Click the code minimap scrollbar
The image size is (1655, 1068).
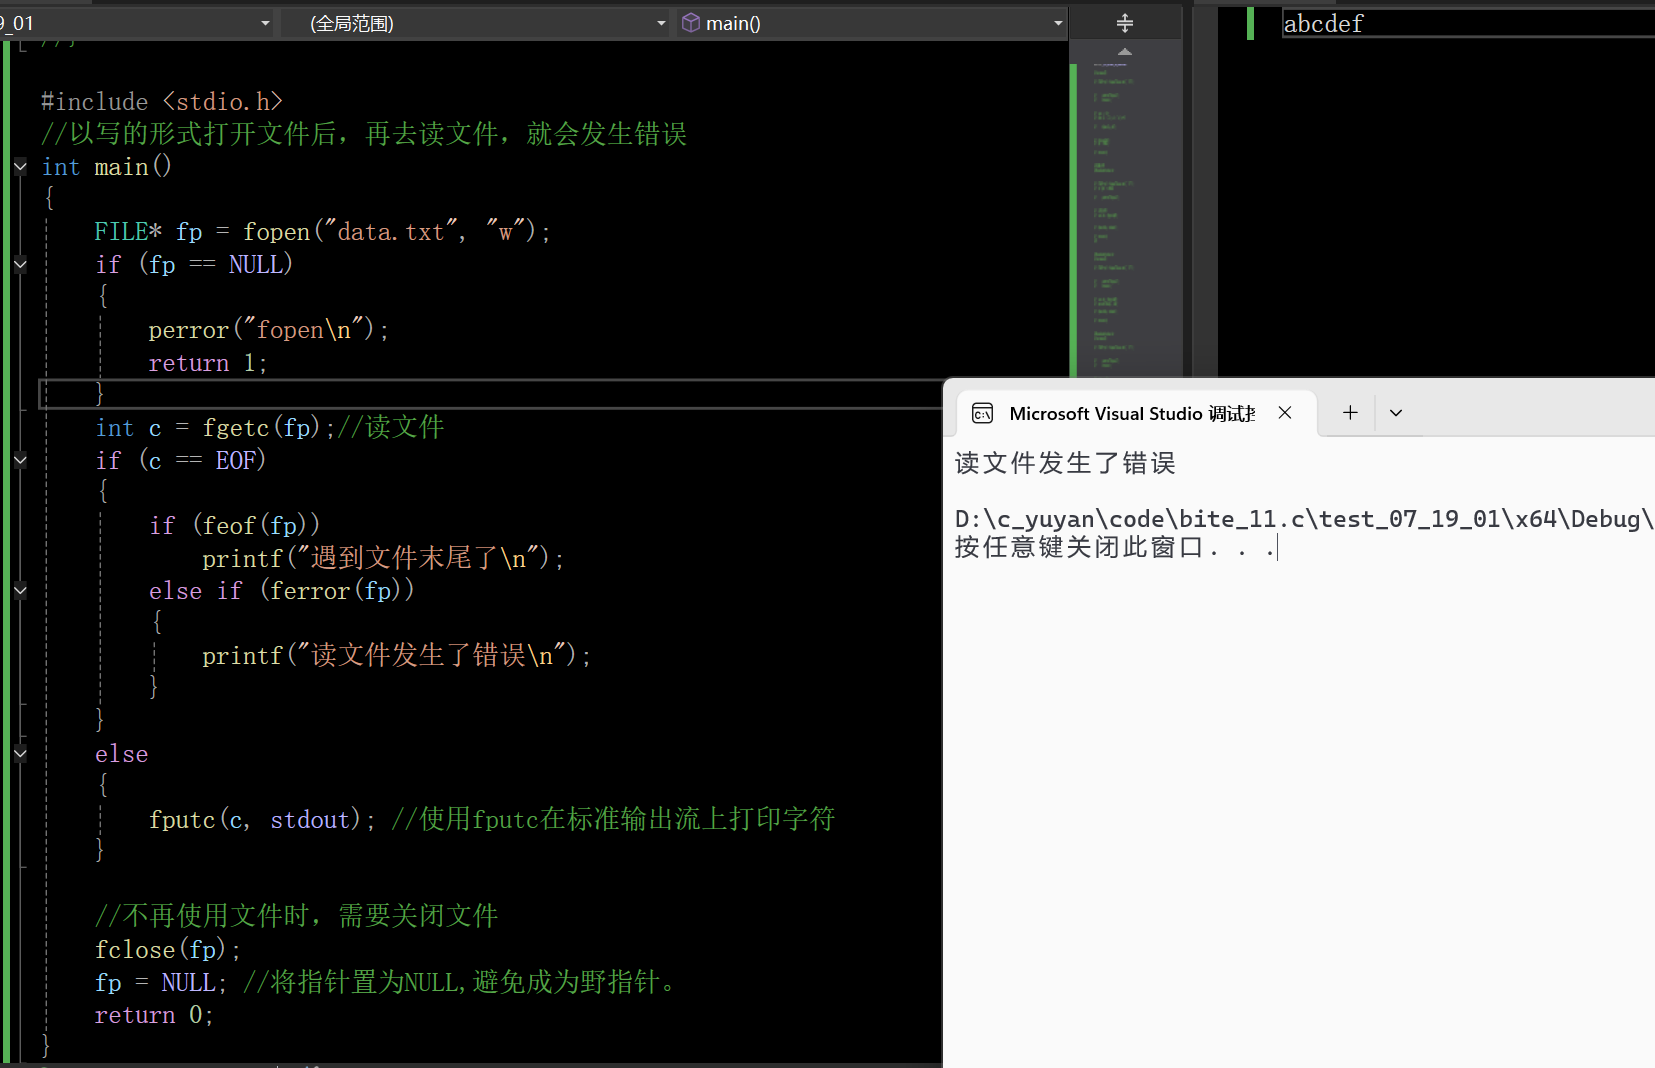[1126, 220]
